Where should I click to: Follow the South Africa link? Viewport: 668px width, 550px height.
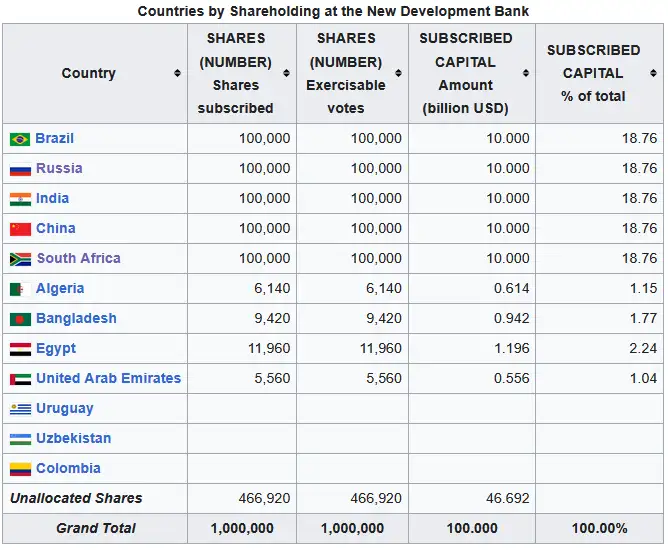coord(78,258)
